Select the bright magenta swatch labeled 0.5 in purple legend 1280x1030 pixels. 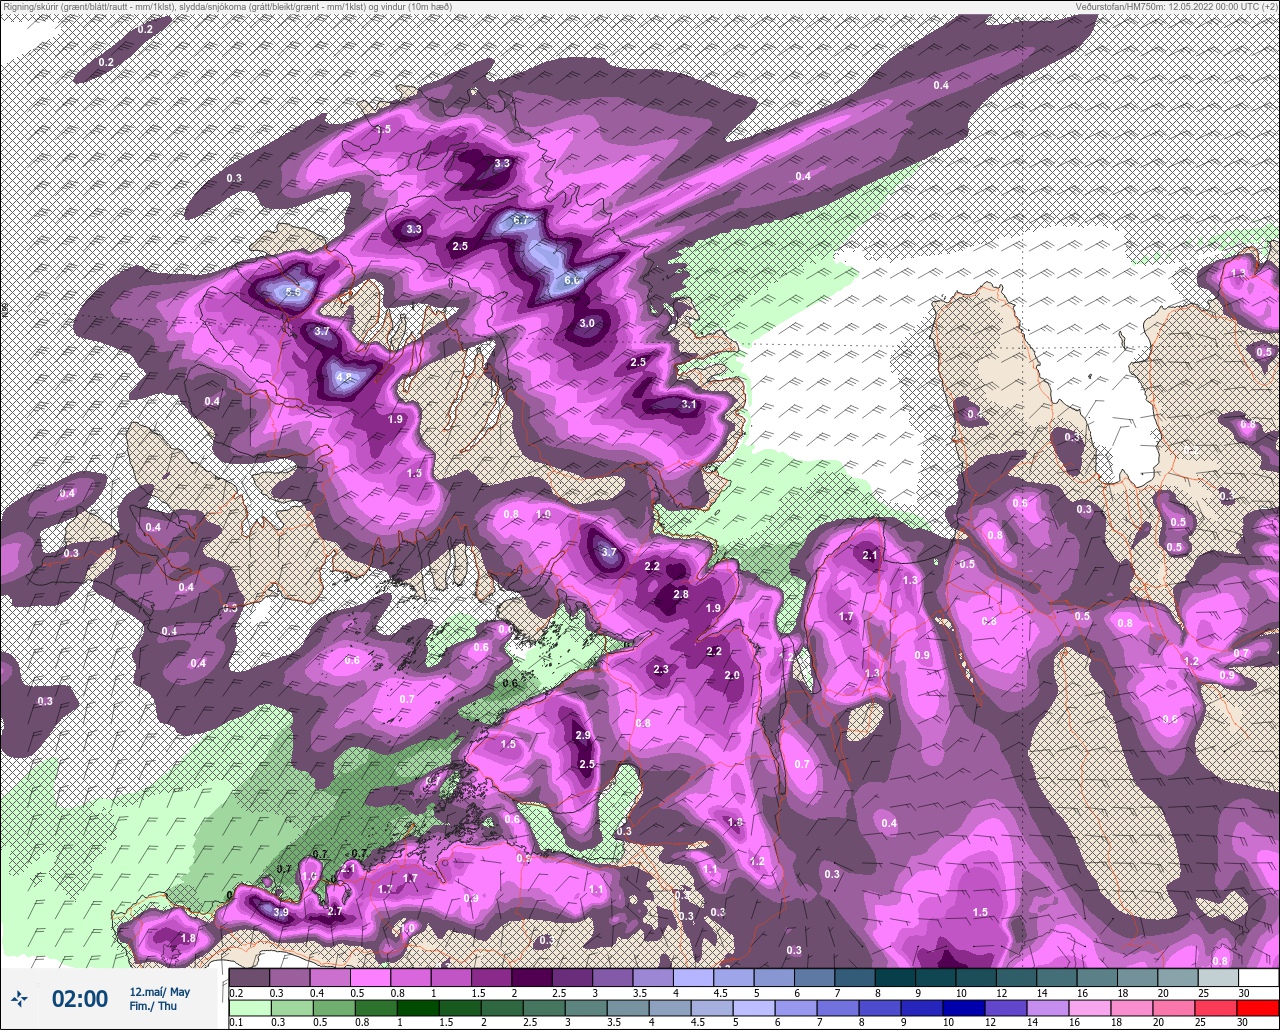(370, 977)
